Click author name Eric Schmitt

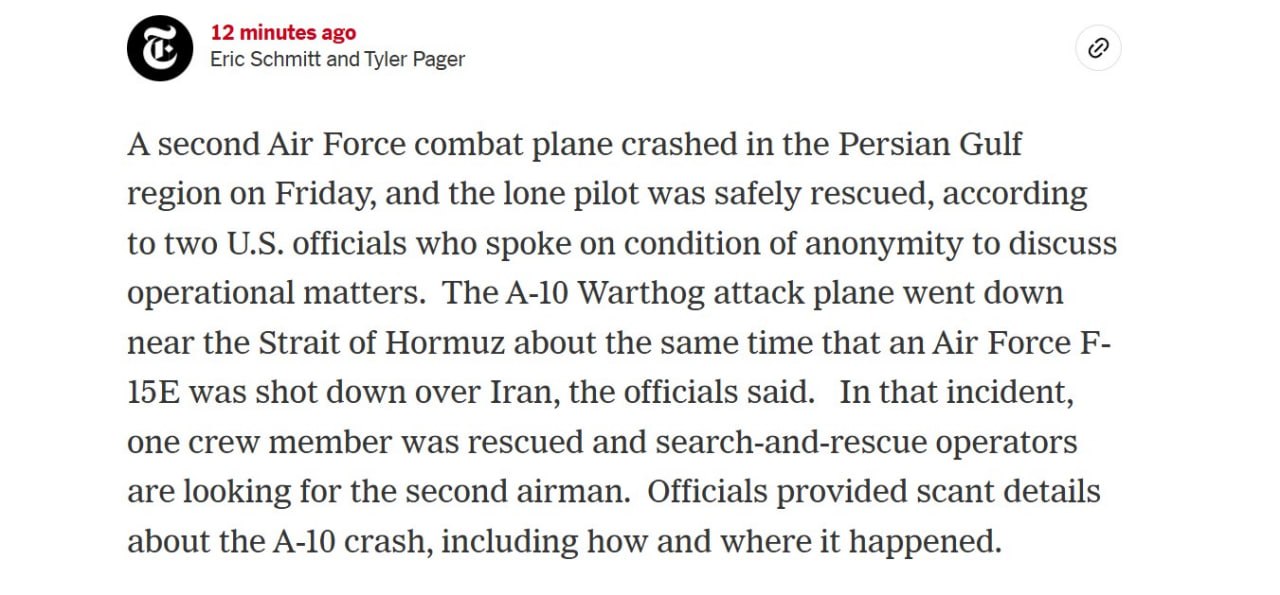tap(265, 59)
